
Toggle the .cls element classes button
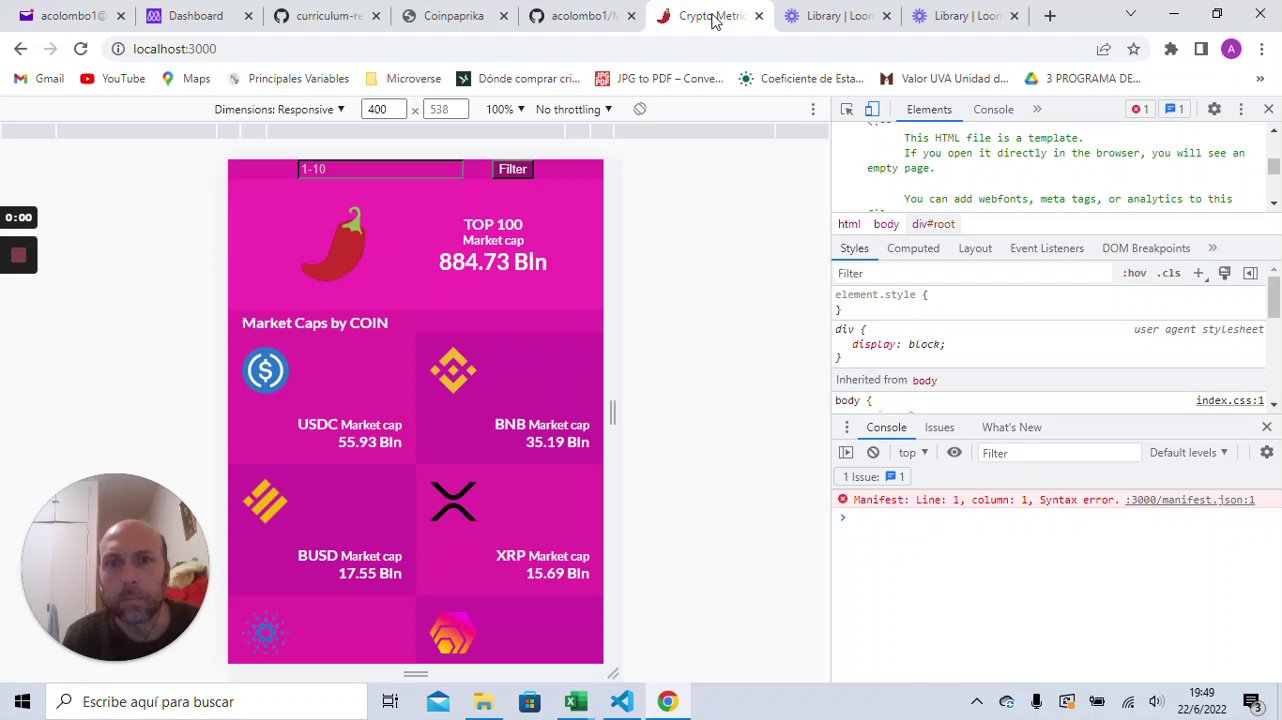click(x=1169, y=273)
